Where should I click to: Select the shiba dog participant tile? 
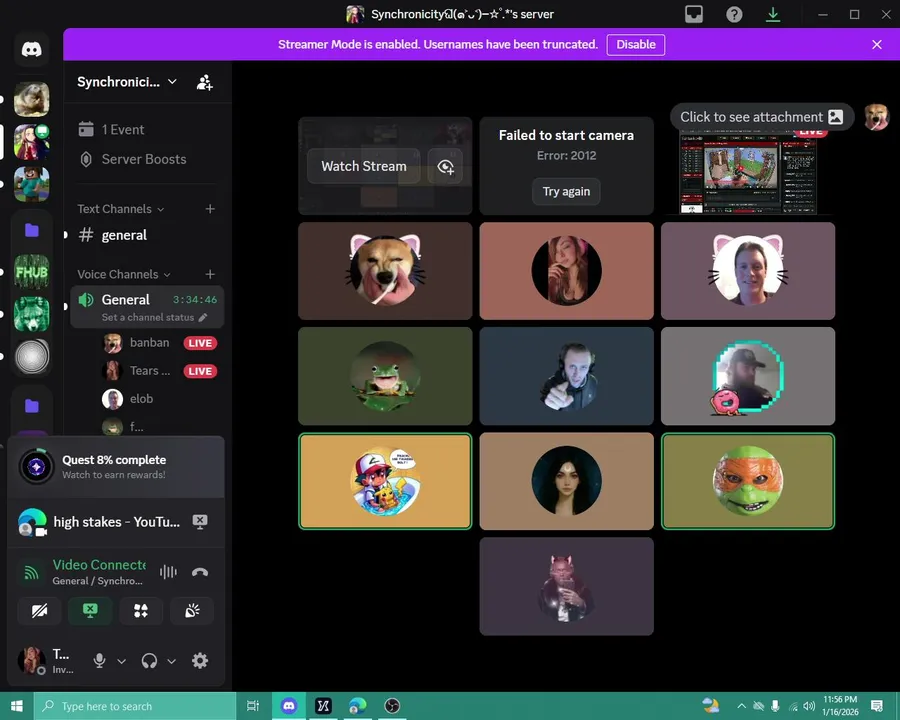tap(385, 271)
